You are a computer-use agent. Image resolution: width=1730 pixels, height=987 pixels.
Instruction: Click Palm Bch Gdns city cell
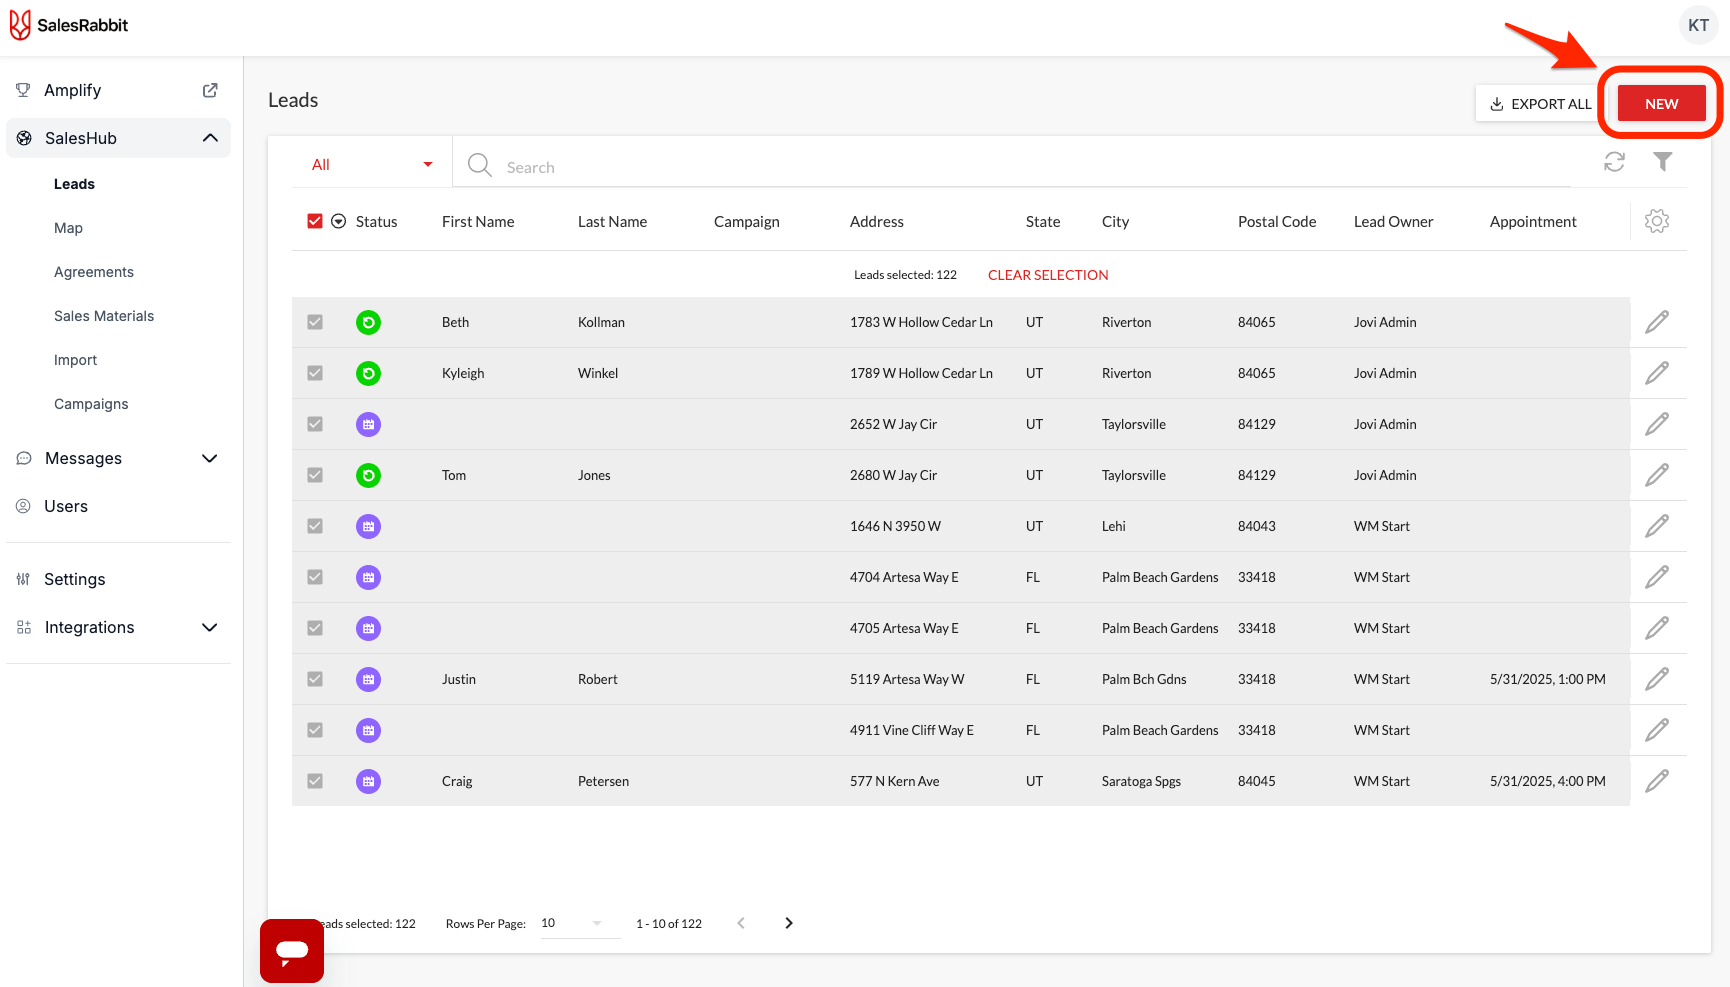pyautogui.click(x=1144, y=679)
